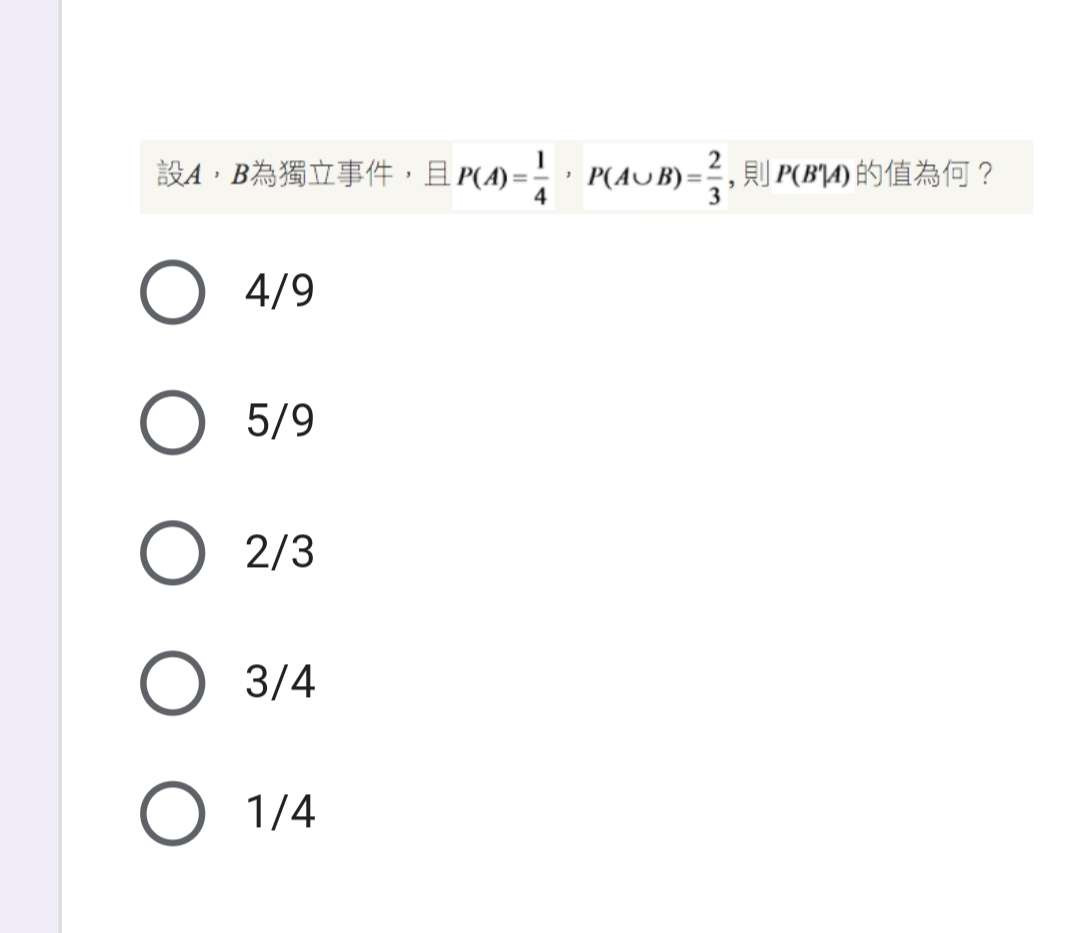The image size is (1078, 933).
Task: Click the 獨立事件 text in question
Action: (336, 174)
